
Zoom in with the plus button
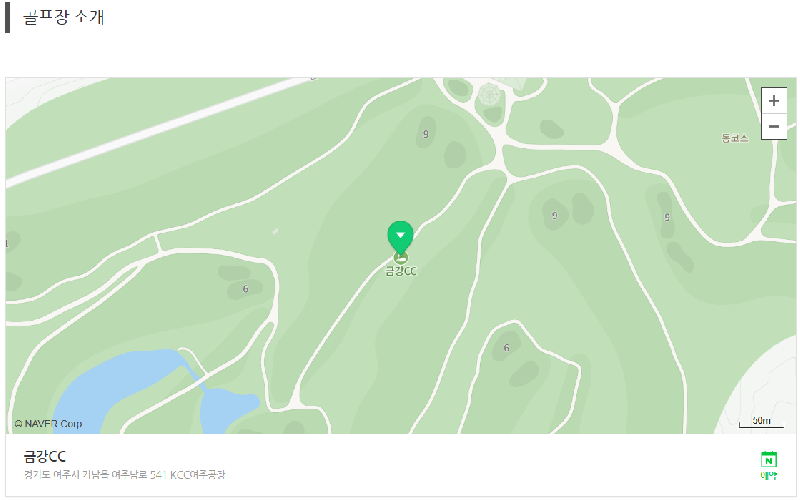[x=773, y=101]
